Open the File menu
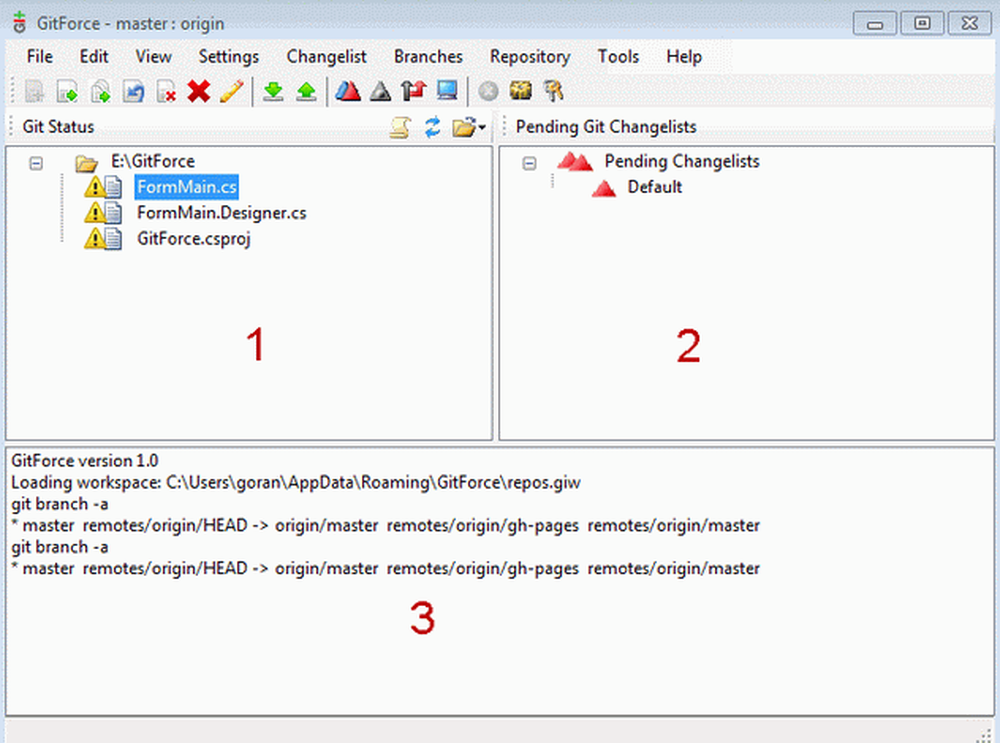The width and height of the screenshot is (1000, 743). (x=40, y=57)
